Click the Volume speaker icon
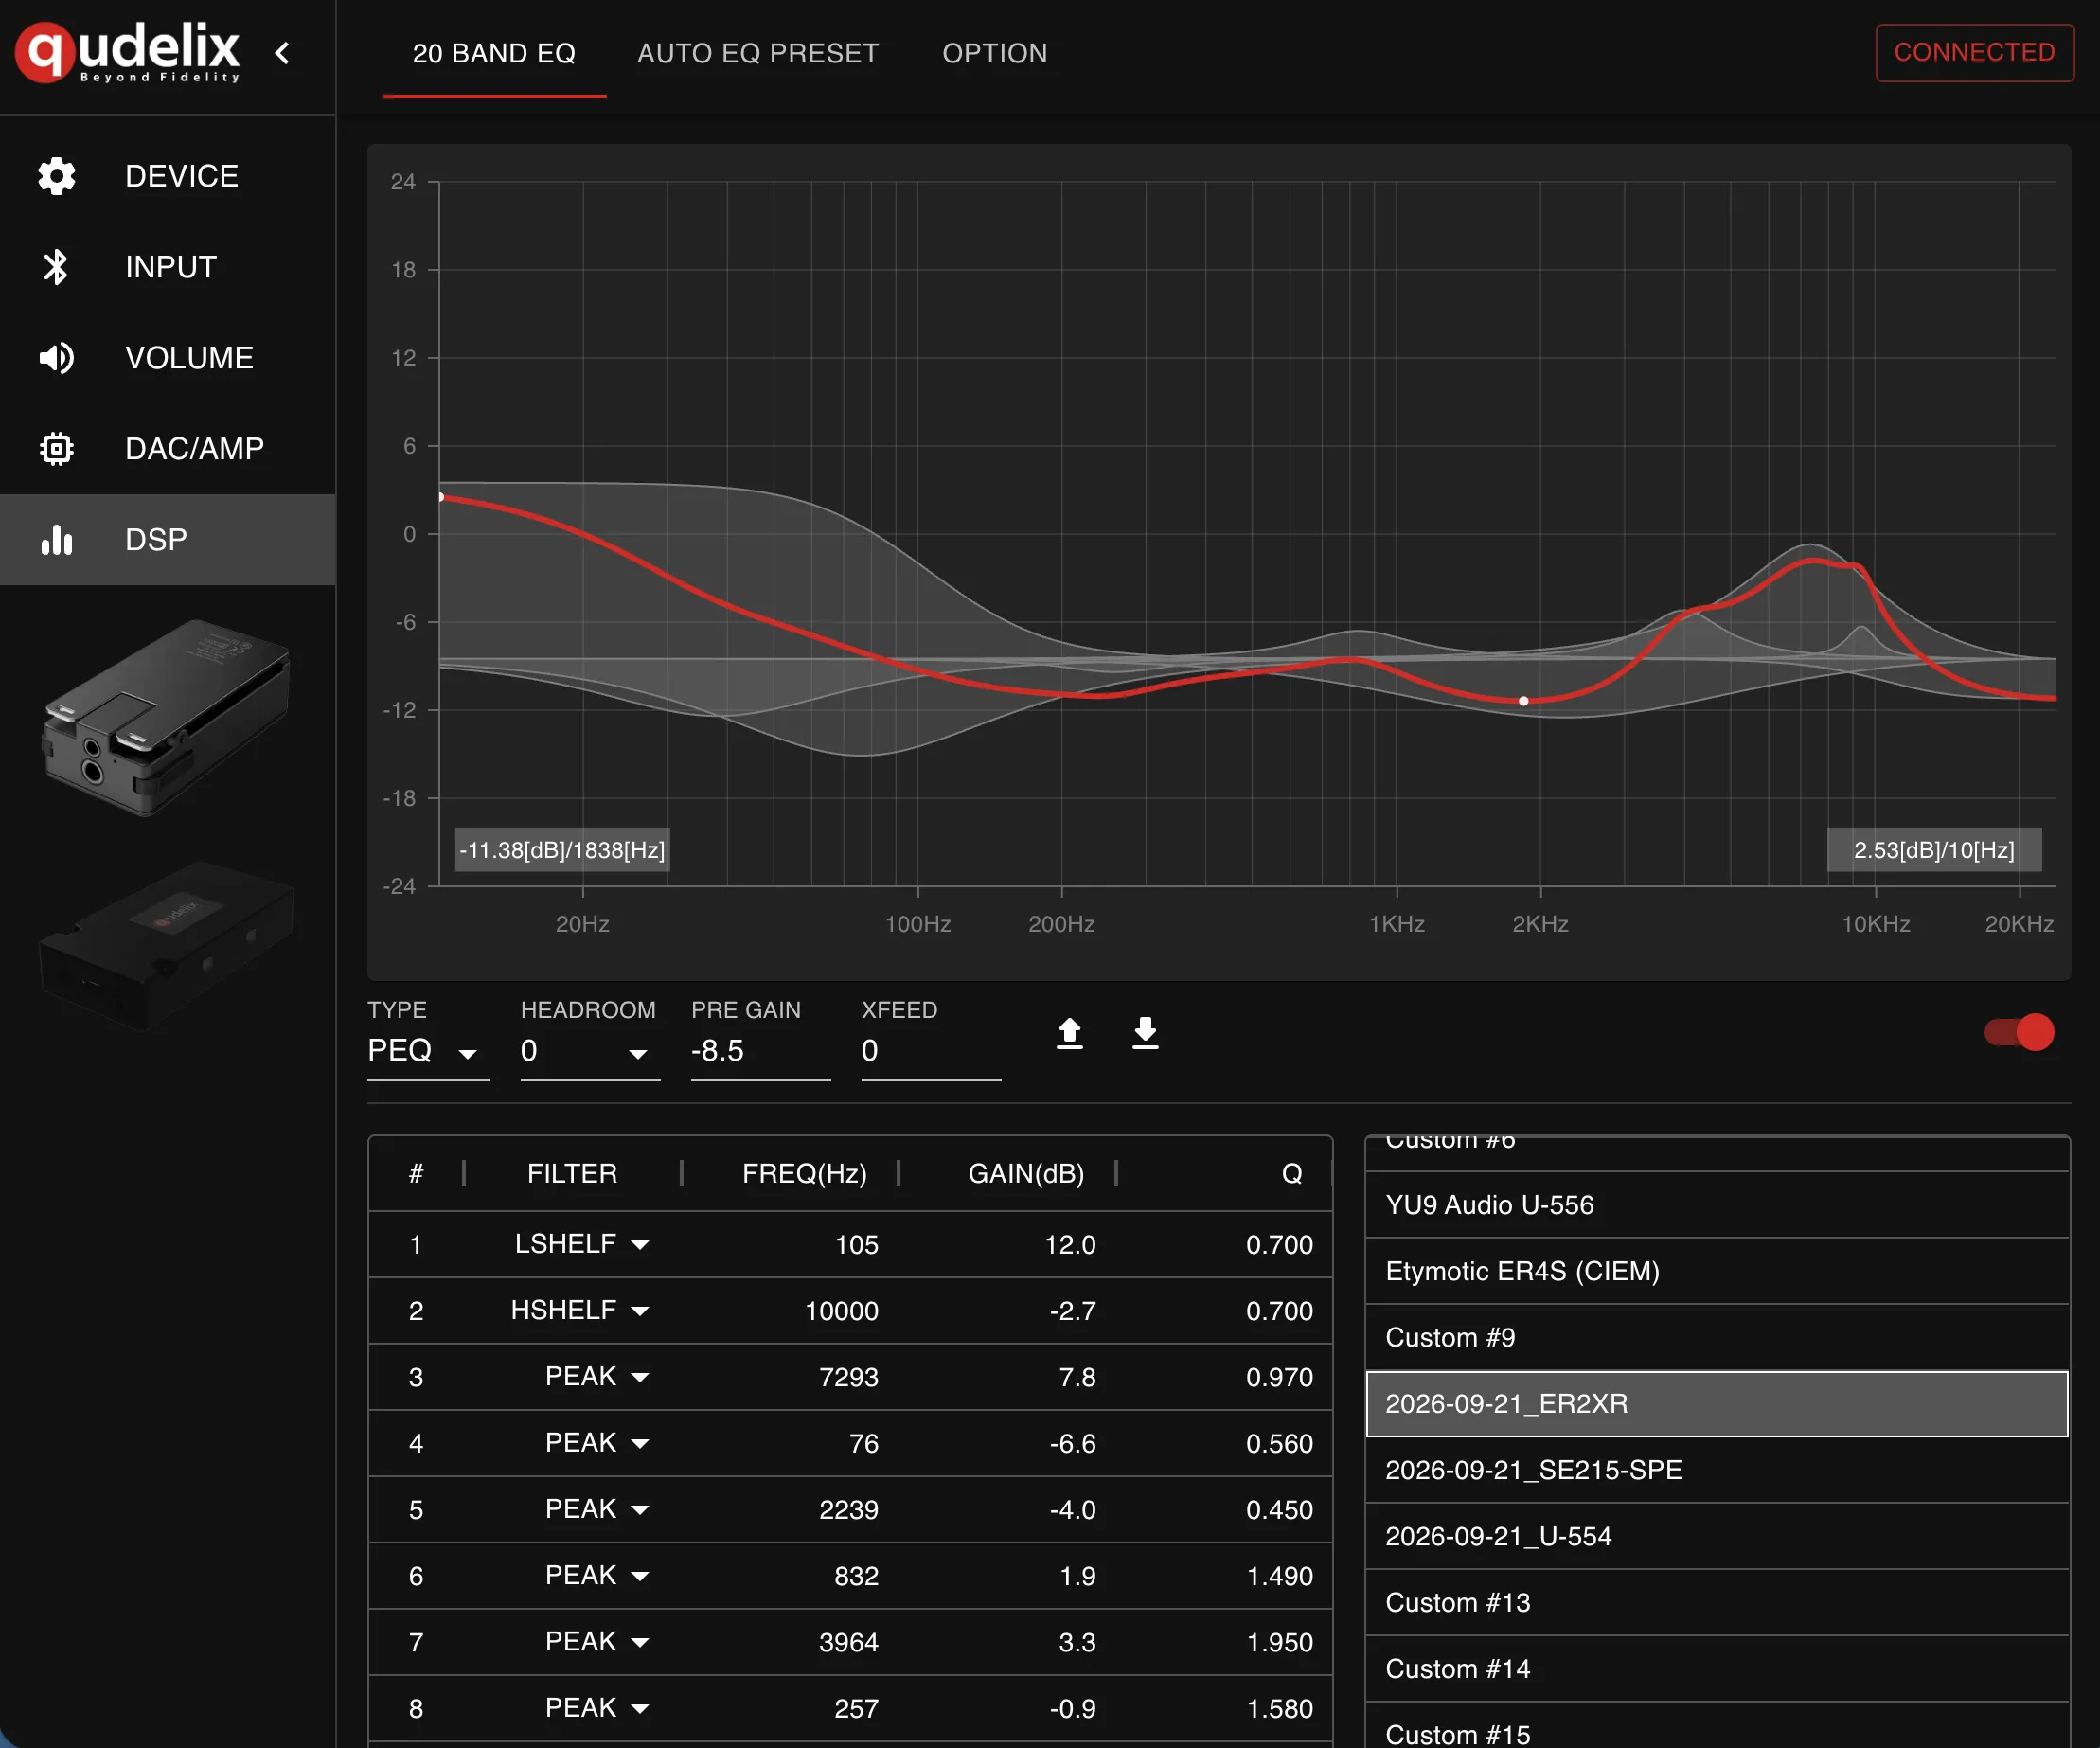 coord(57,358)
